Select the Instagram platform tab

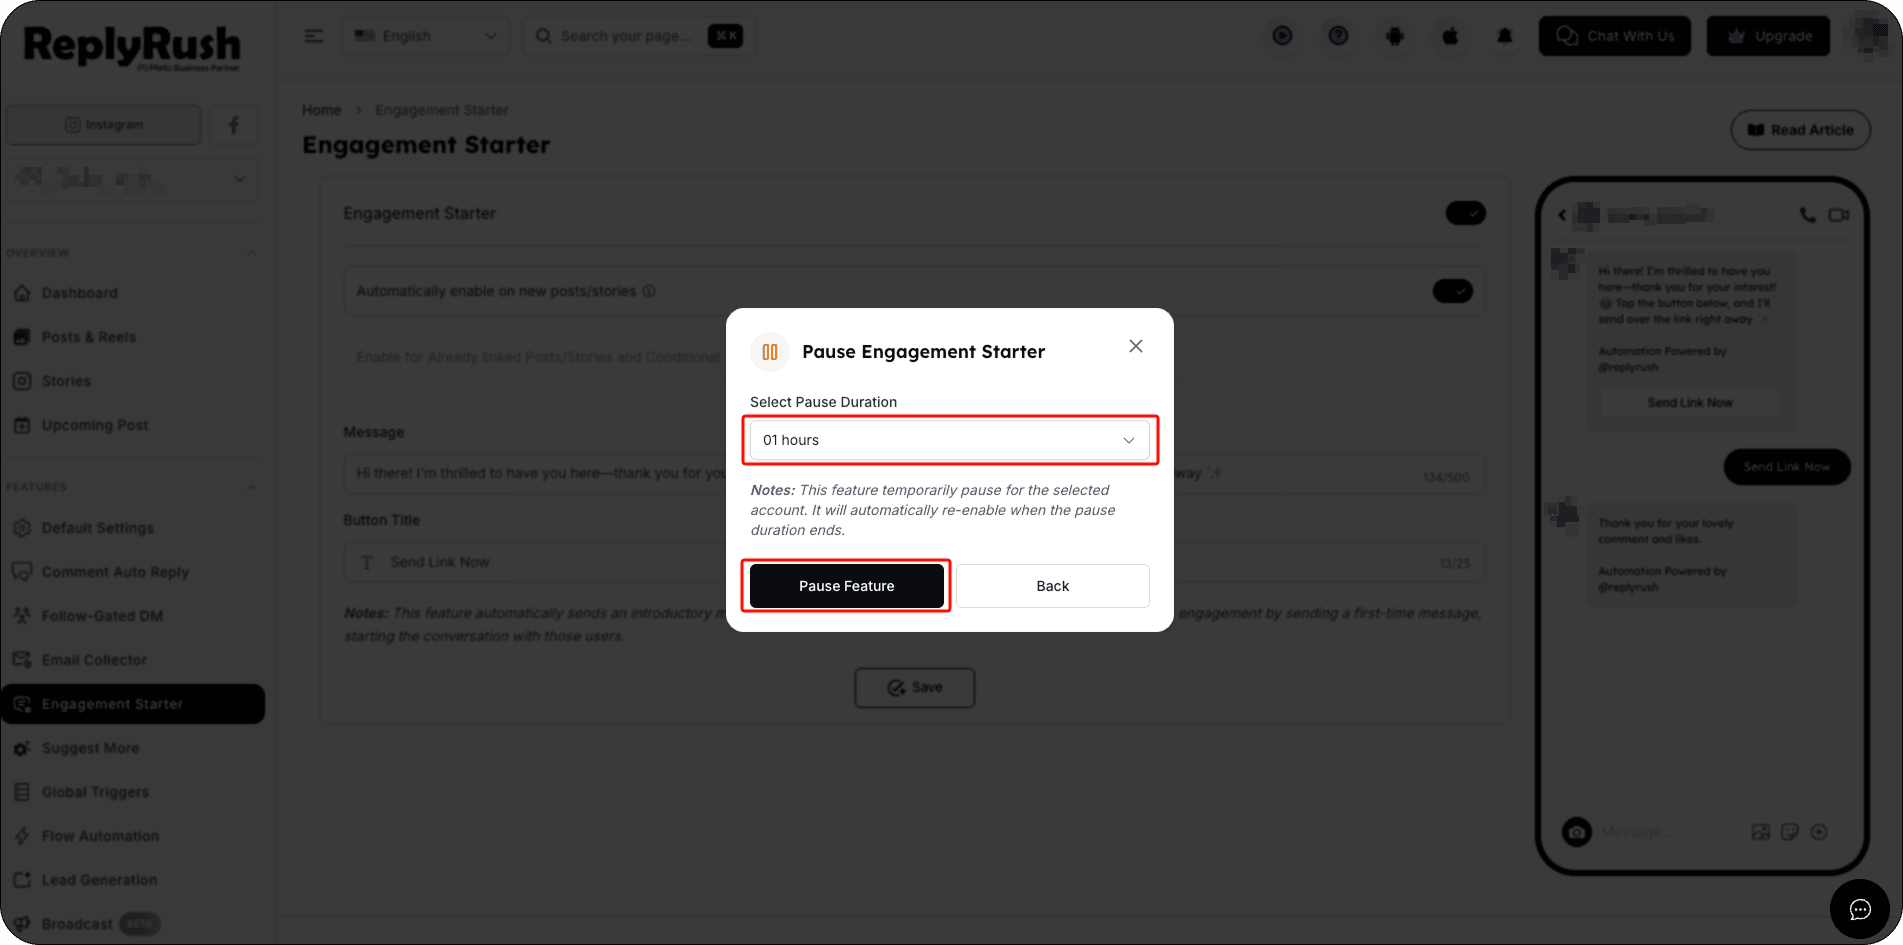tap(104, 125)
